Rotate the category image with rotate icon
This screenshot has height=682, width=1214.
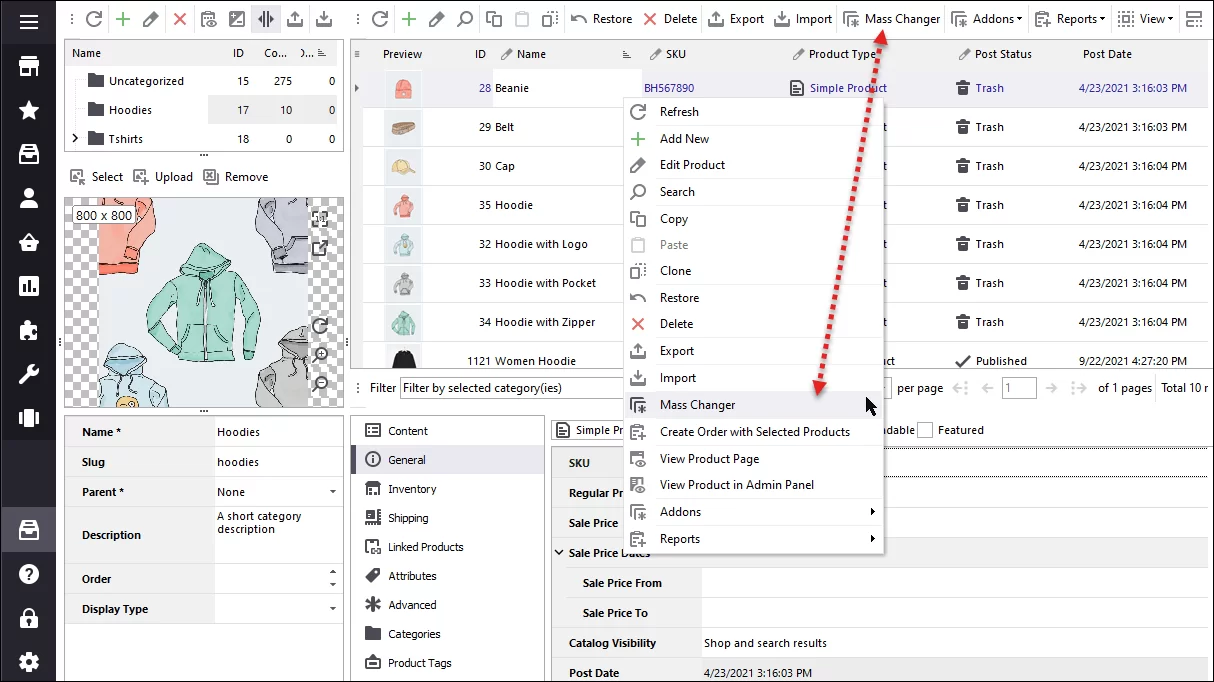(320, 326)
